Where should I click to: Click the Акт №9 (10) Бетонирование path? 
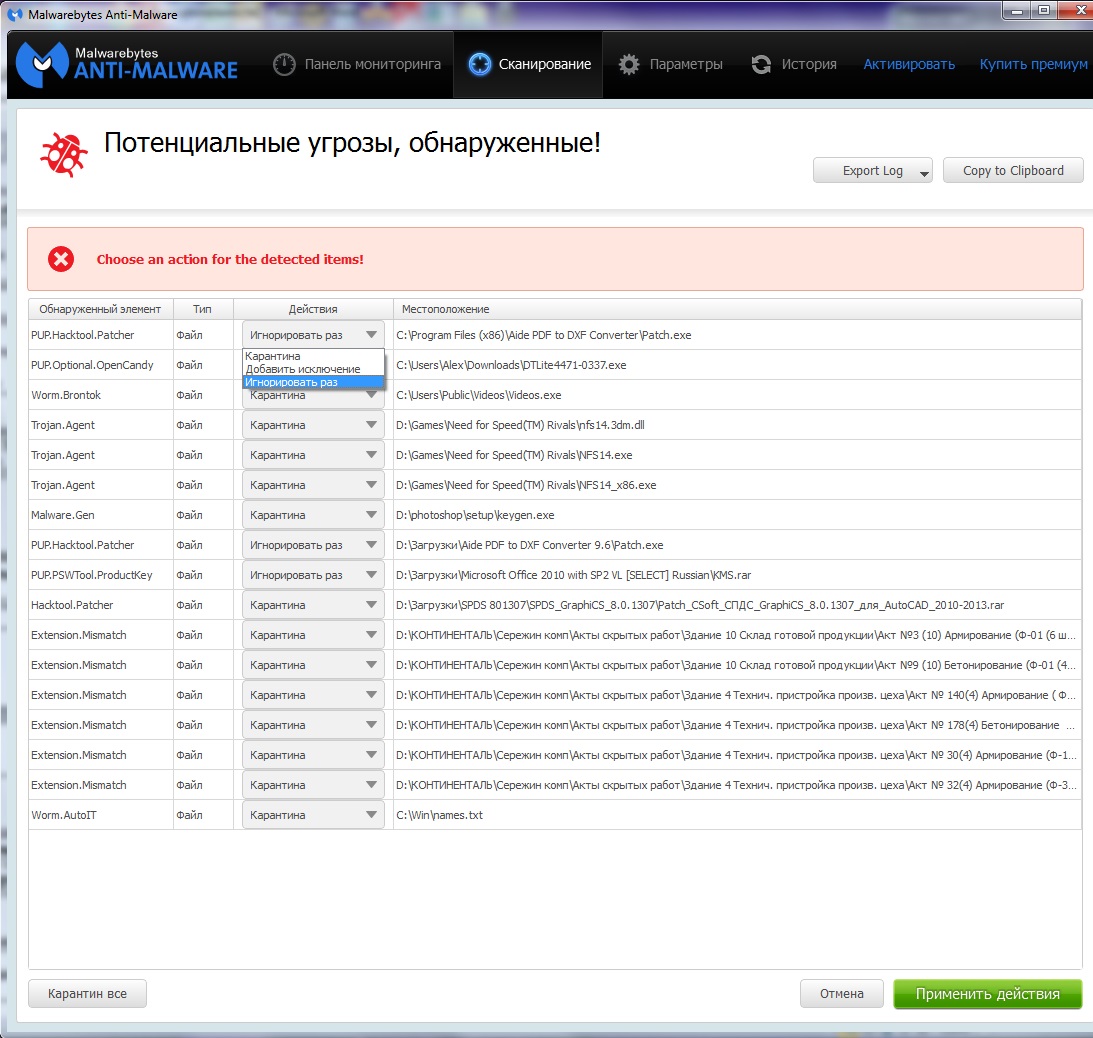pos(736,665)
